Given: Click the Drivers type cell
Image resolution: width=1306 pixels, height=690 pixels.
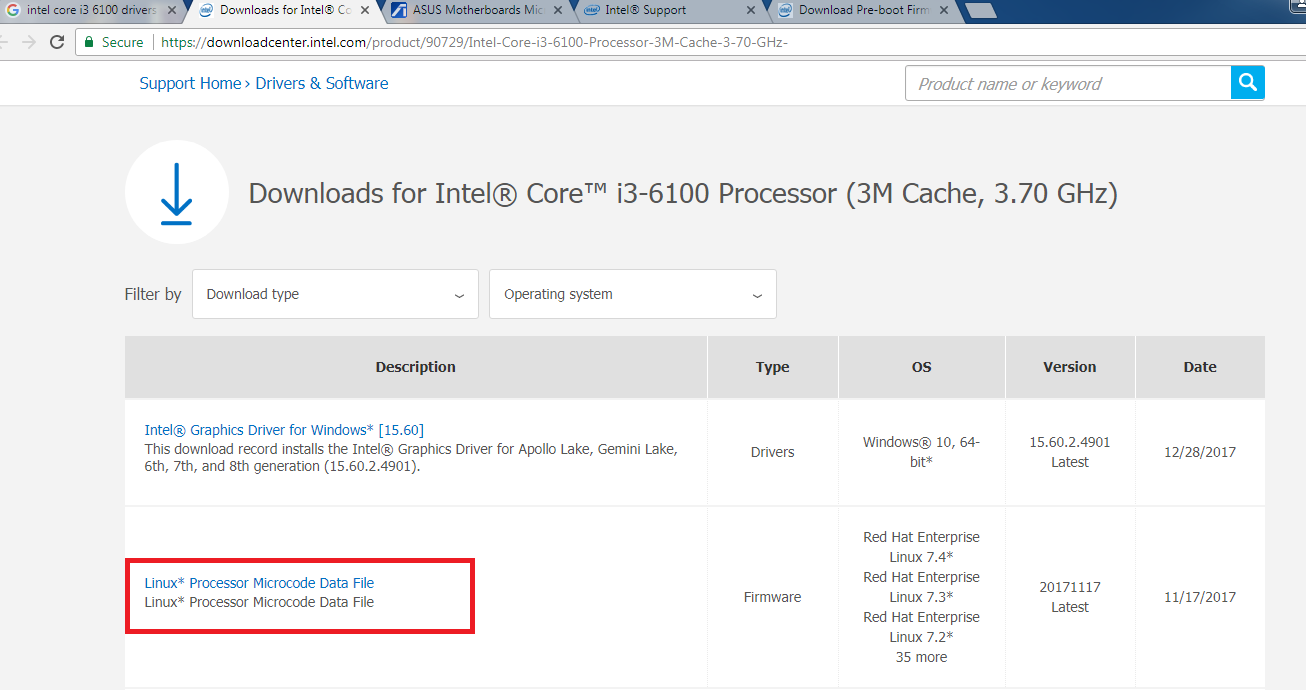Looking at the screenshot, I should [773, 452].
